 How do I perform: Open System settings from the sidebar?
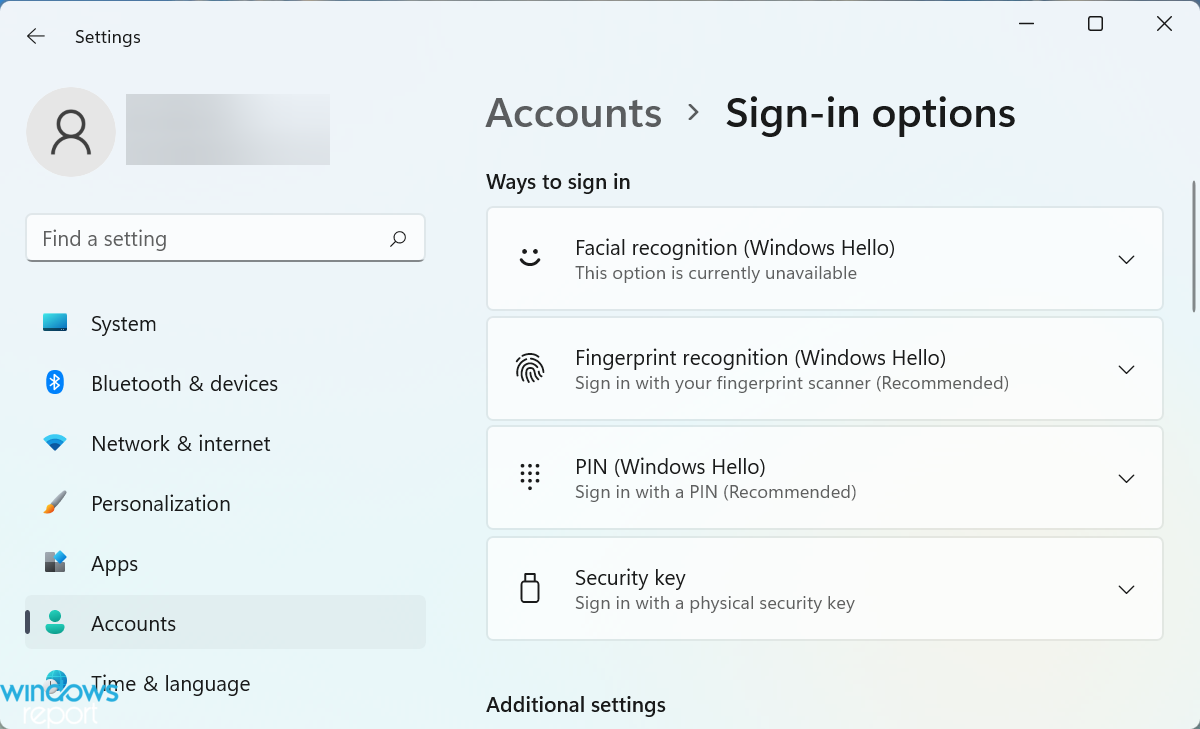[x=123, y=323]
